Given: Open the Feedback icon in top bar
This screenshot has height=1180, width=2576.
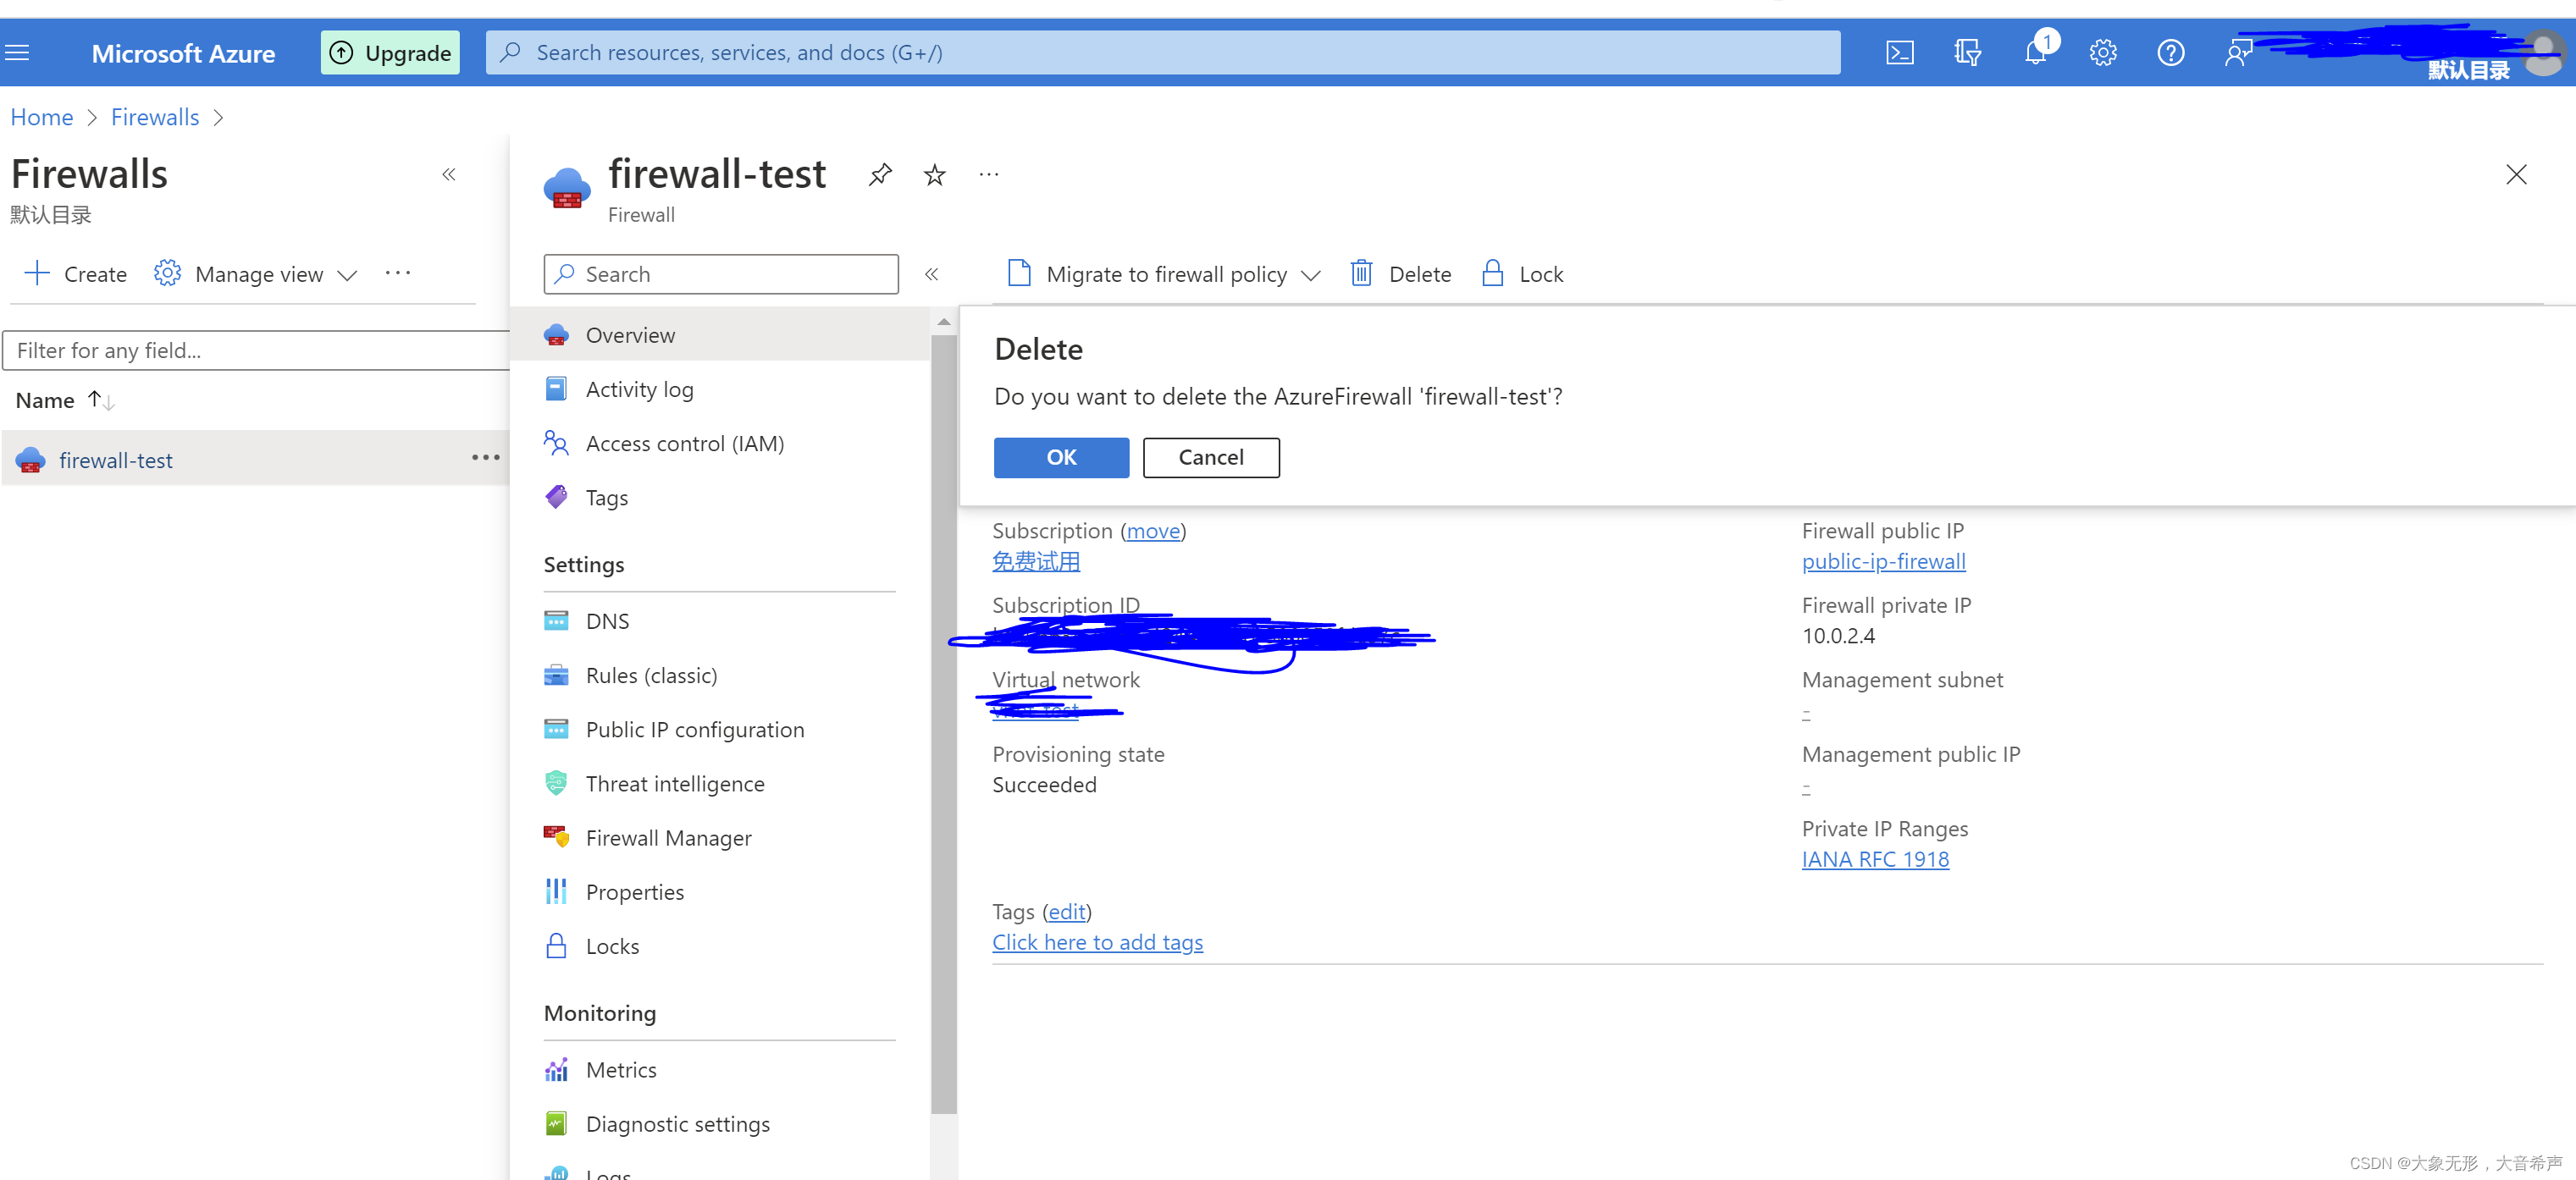Looking at the screenshot, I should [x=2238, y=52].
